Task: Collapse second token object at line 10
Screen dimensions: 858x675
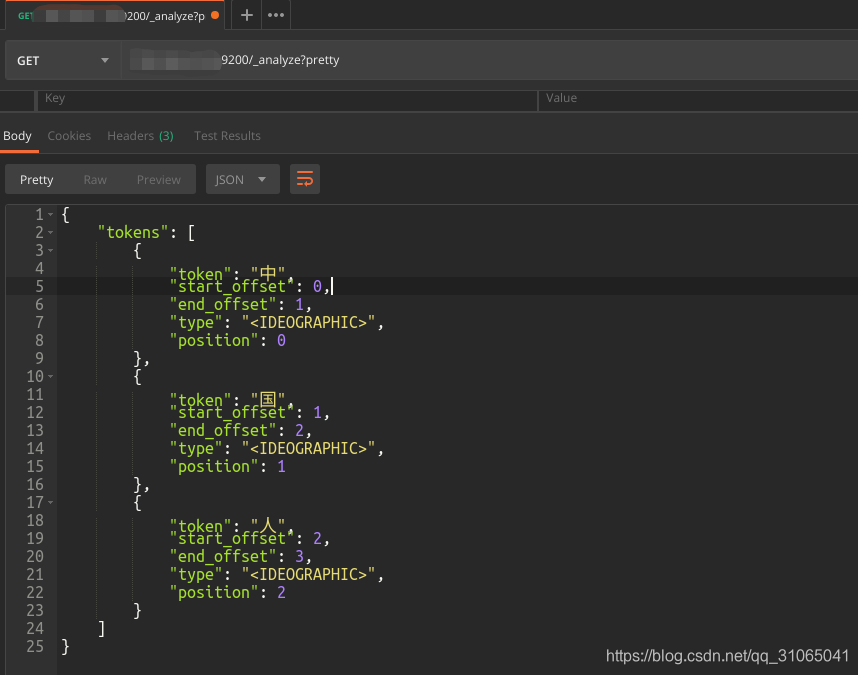Action: (x=50, y=376)
